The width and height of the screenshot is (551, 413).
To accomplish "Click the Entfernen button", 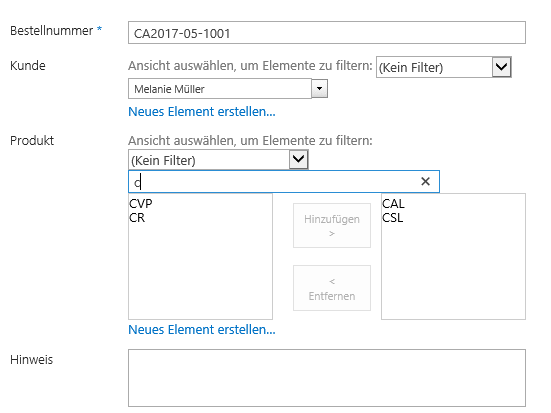I will 332,288.
